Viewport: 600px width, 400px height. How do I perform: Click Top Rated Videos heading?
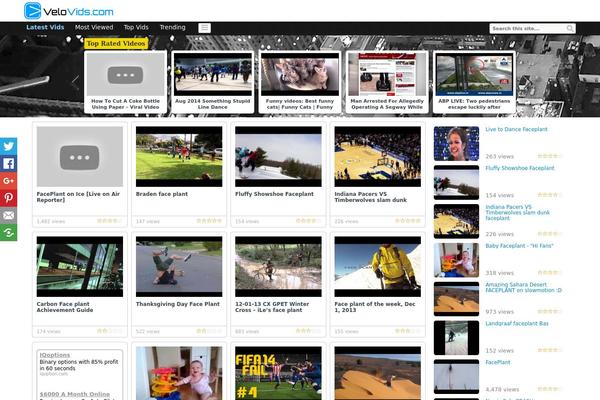[x=116, y=43]
